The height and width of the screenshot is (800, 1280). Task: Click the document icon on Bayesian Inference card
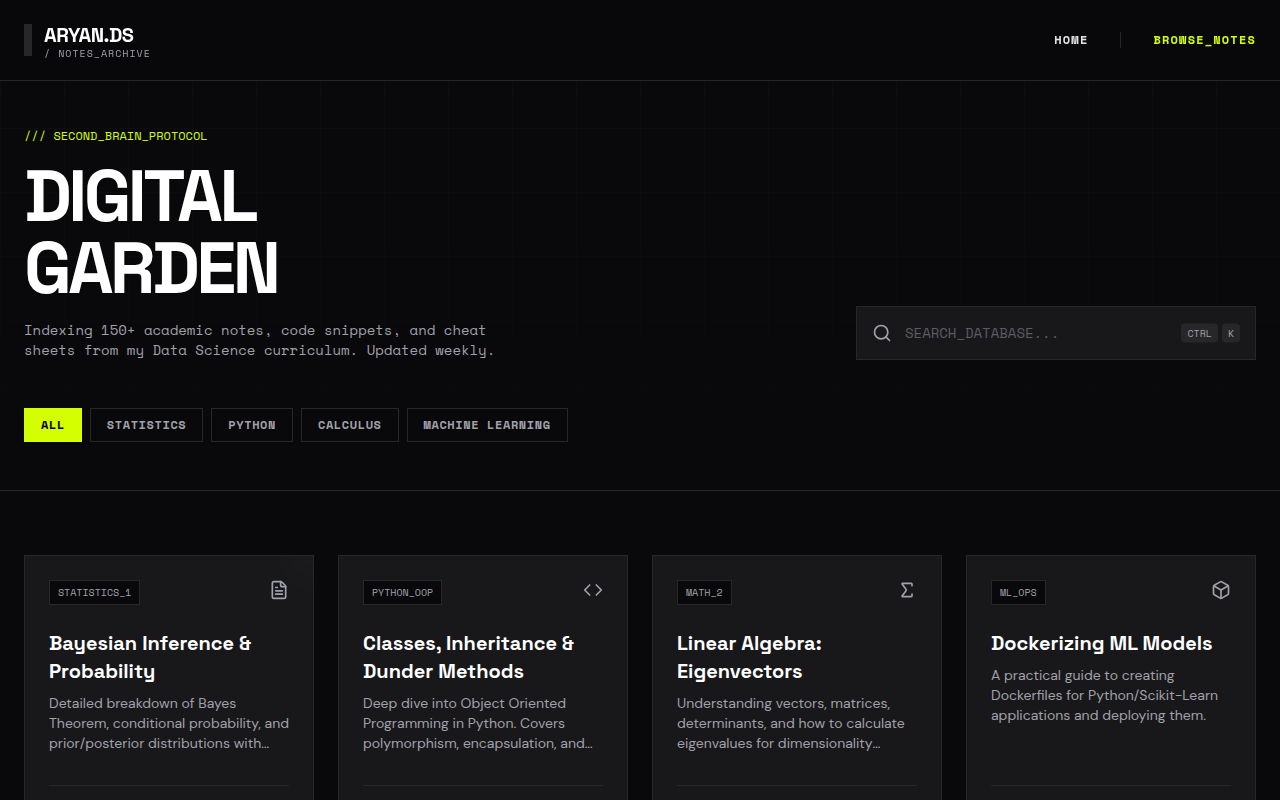[x=279, y=590]
